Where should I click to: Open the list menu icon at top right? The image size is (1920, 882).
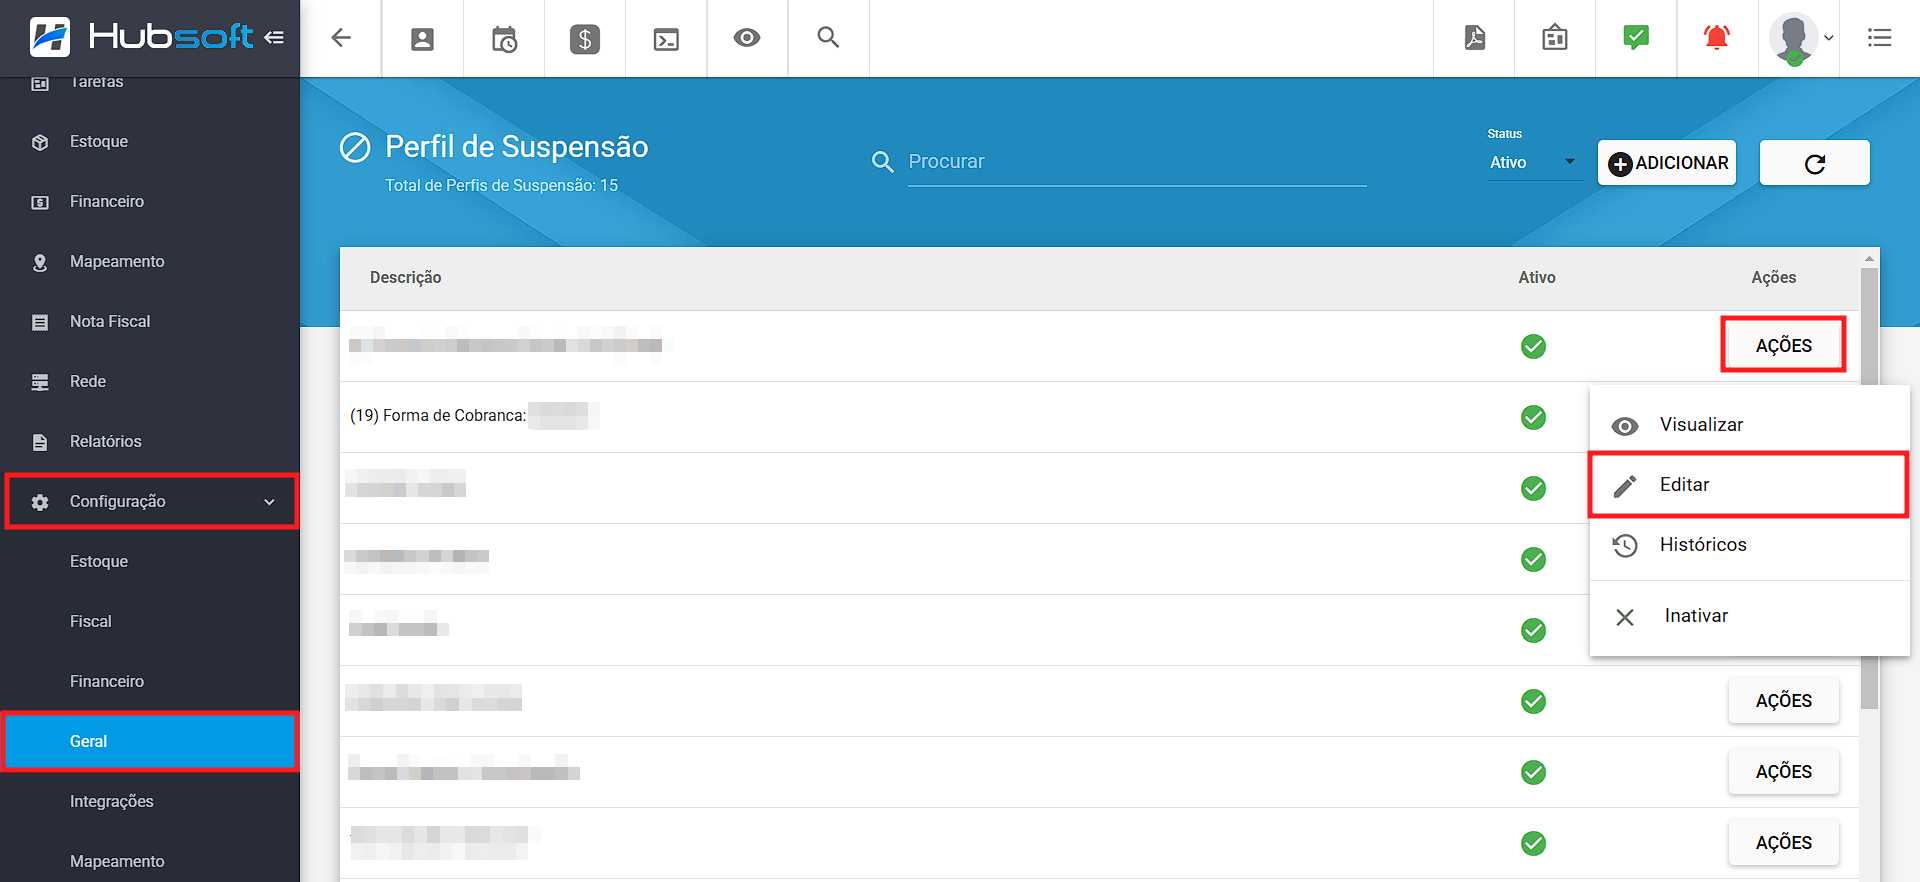coord(1879,38)
